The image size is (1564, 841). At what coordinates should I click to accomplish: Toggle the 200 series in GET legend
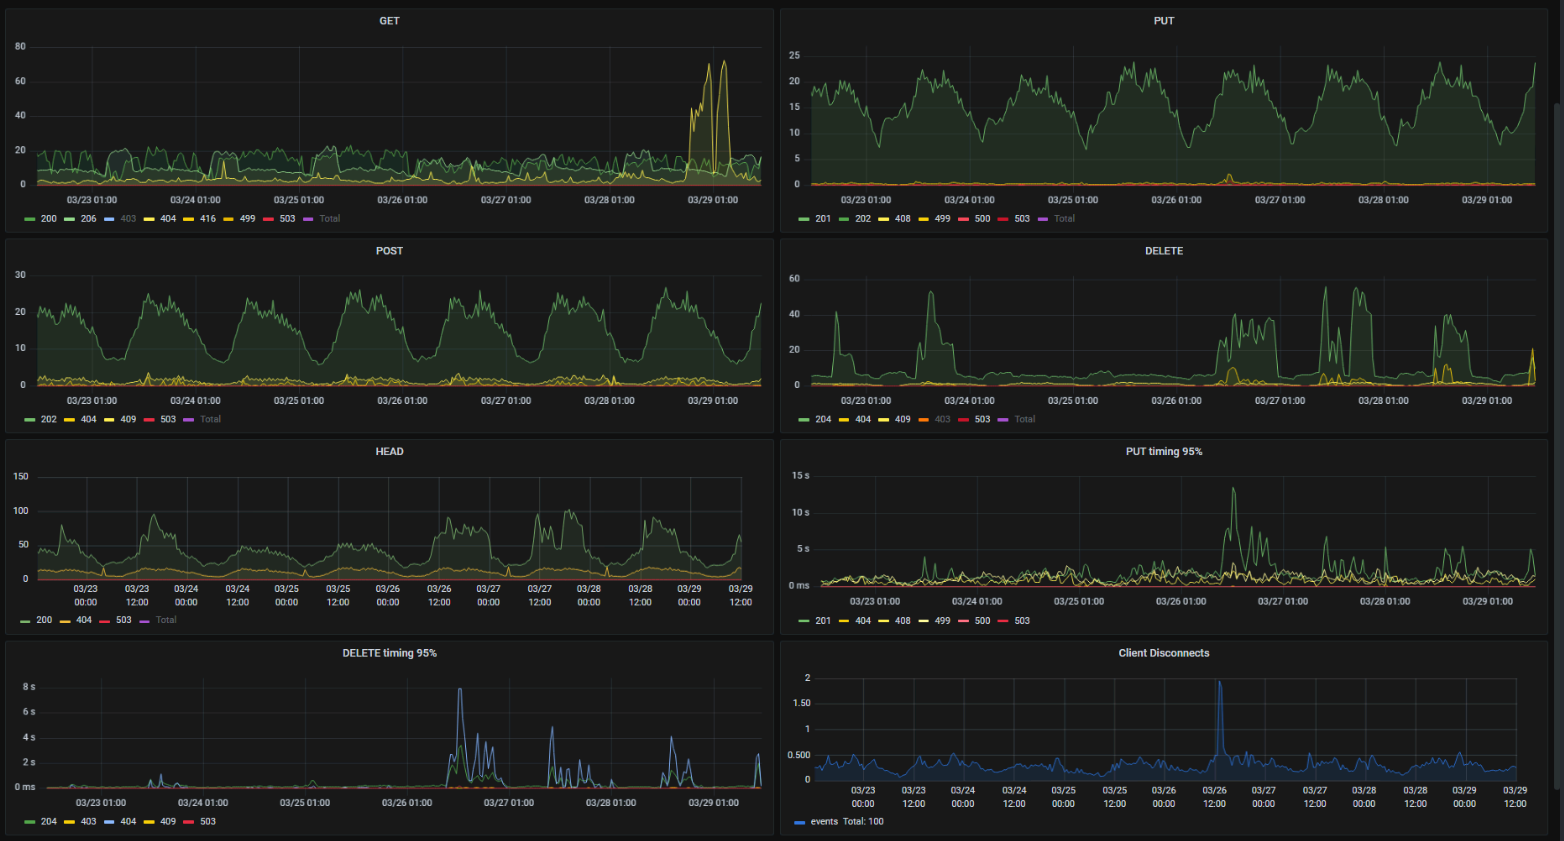coord(41,218)
